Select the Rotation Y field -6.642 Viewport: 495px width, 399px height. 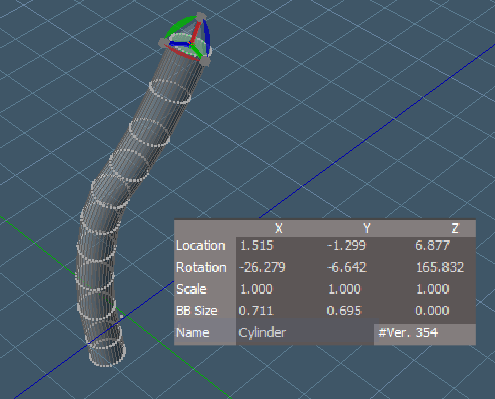[x=347, y=267]
